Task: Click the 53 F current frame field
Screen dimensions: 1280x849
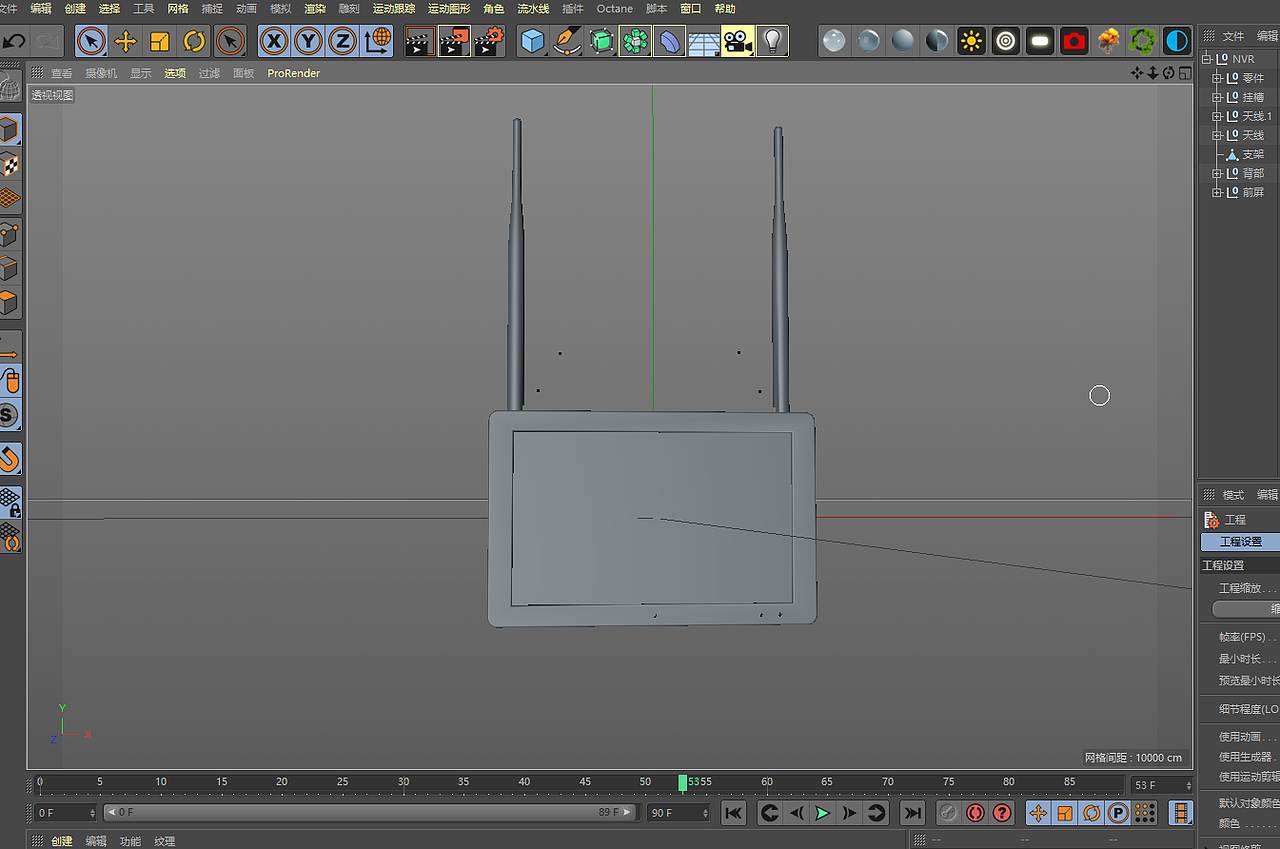Action: click(1161, 785)
